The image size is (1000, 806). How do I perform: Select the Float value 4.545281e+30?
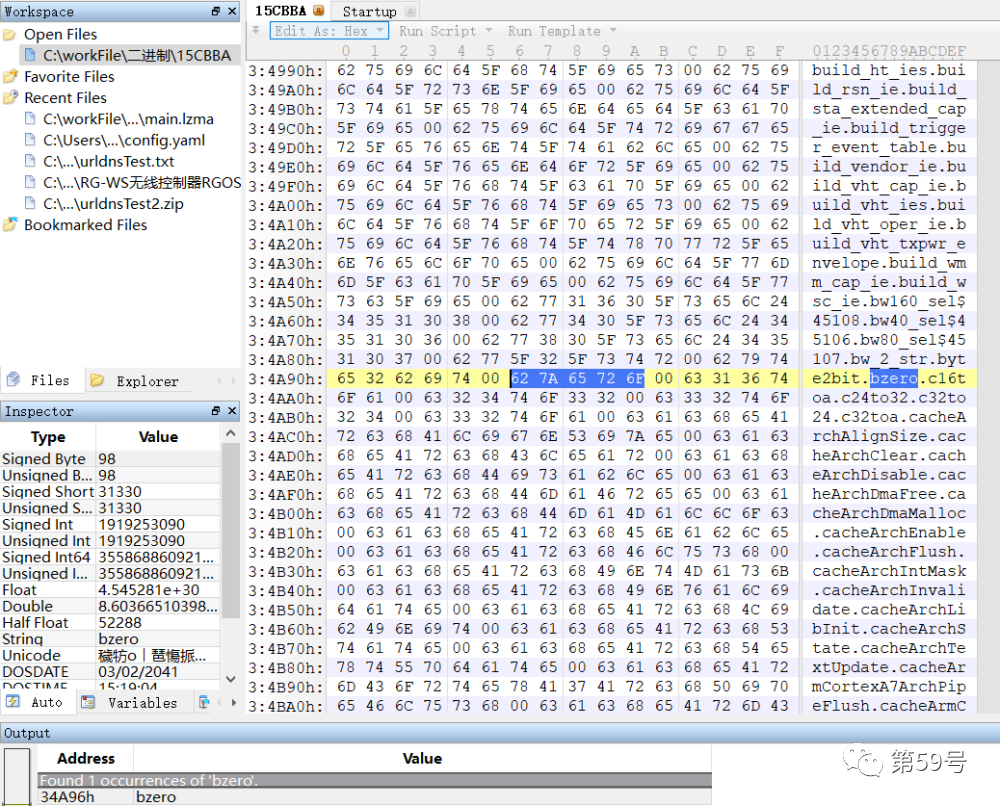tap(149, 590)
